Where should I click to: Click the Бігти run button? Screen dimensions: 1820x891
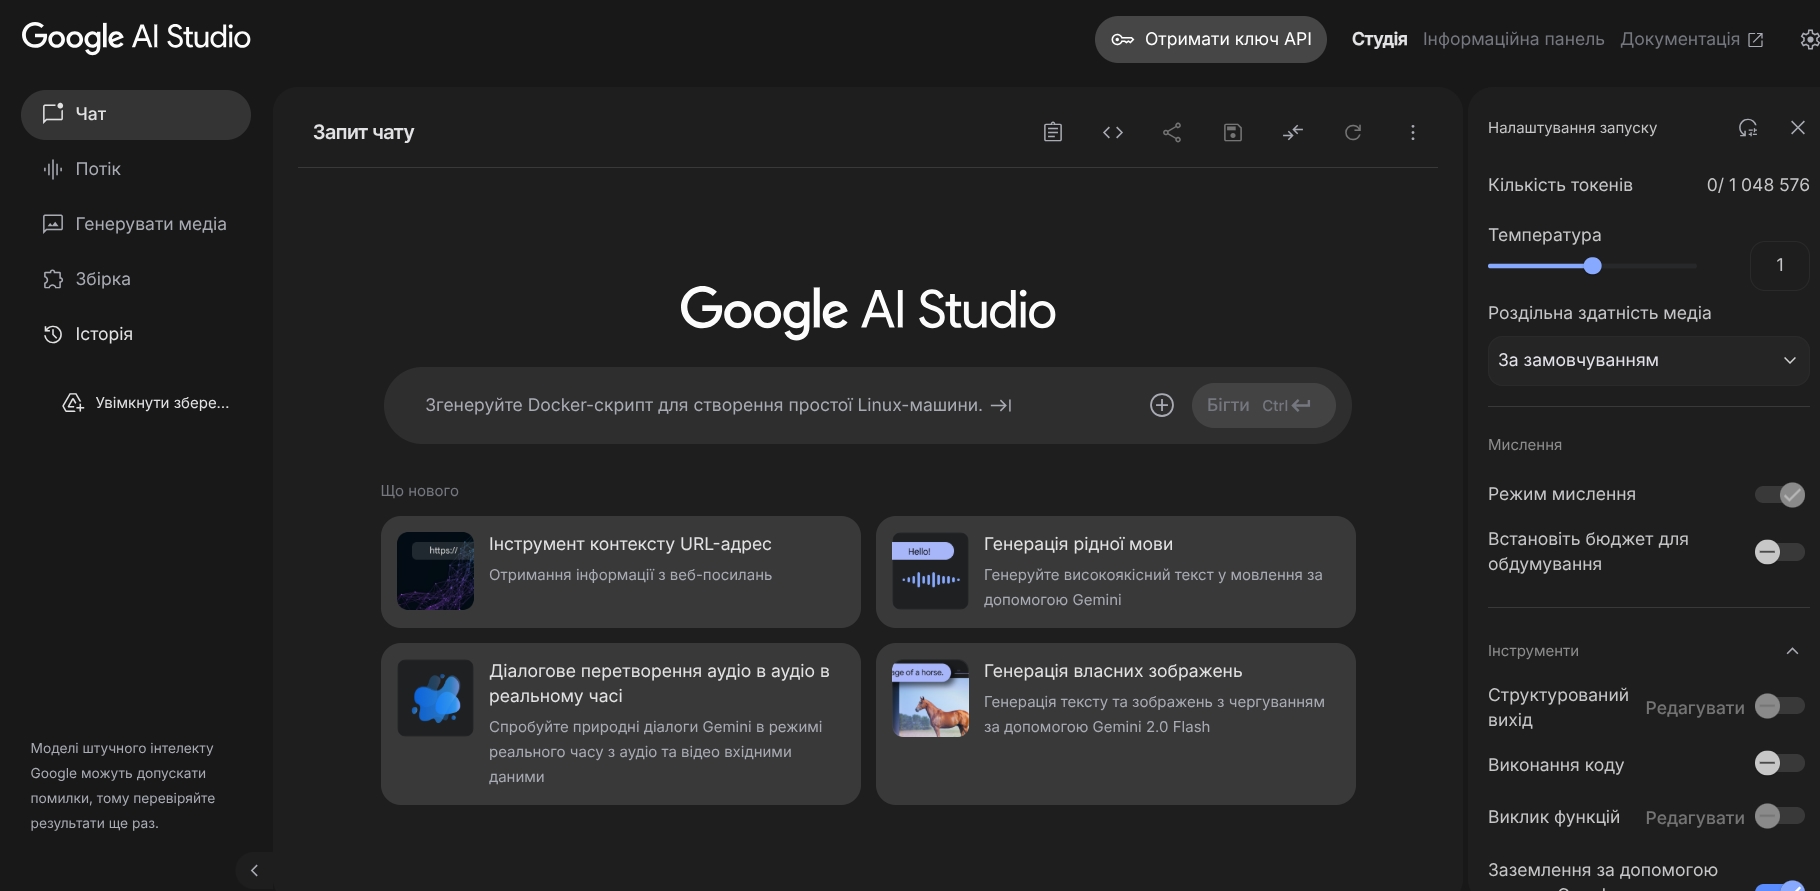pos(1263,405)
